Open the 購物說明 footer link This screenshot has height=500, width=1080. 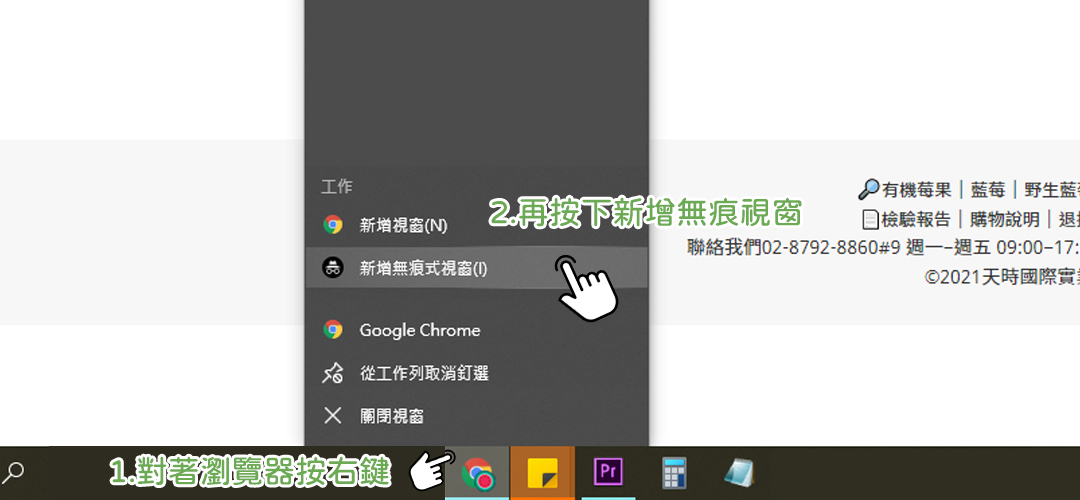[x=1005, y=220]
